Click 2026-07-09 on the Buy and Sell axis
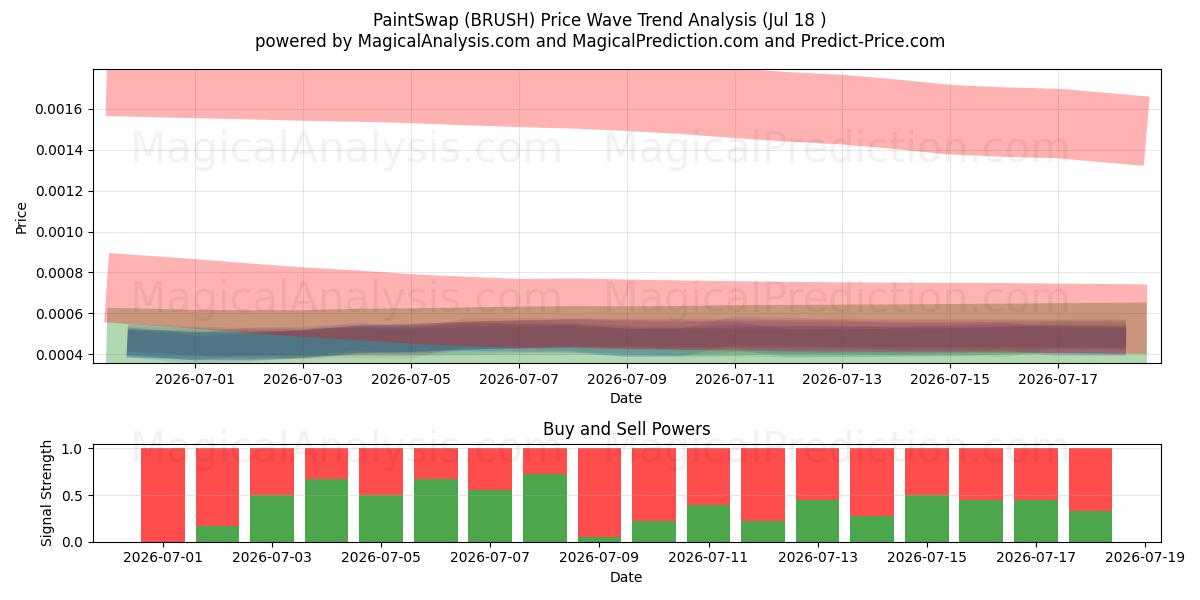The image size is (1200, 600). (x=599, y=558)
